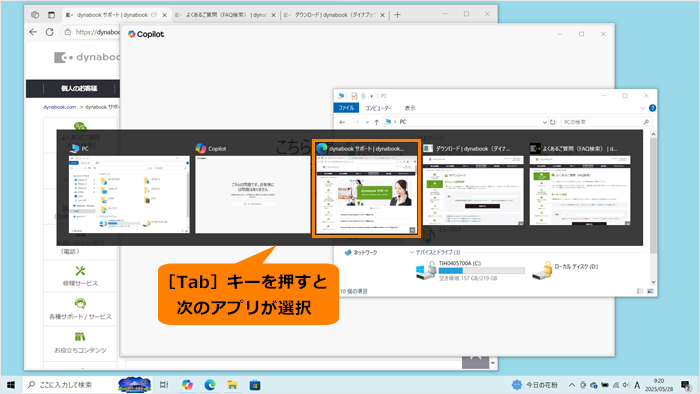Go up one folder level in Explorer

click(x=376, y=122)
